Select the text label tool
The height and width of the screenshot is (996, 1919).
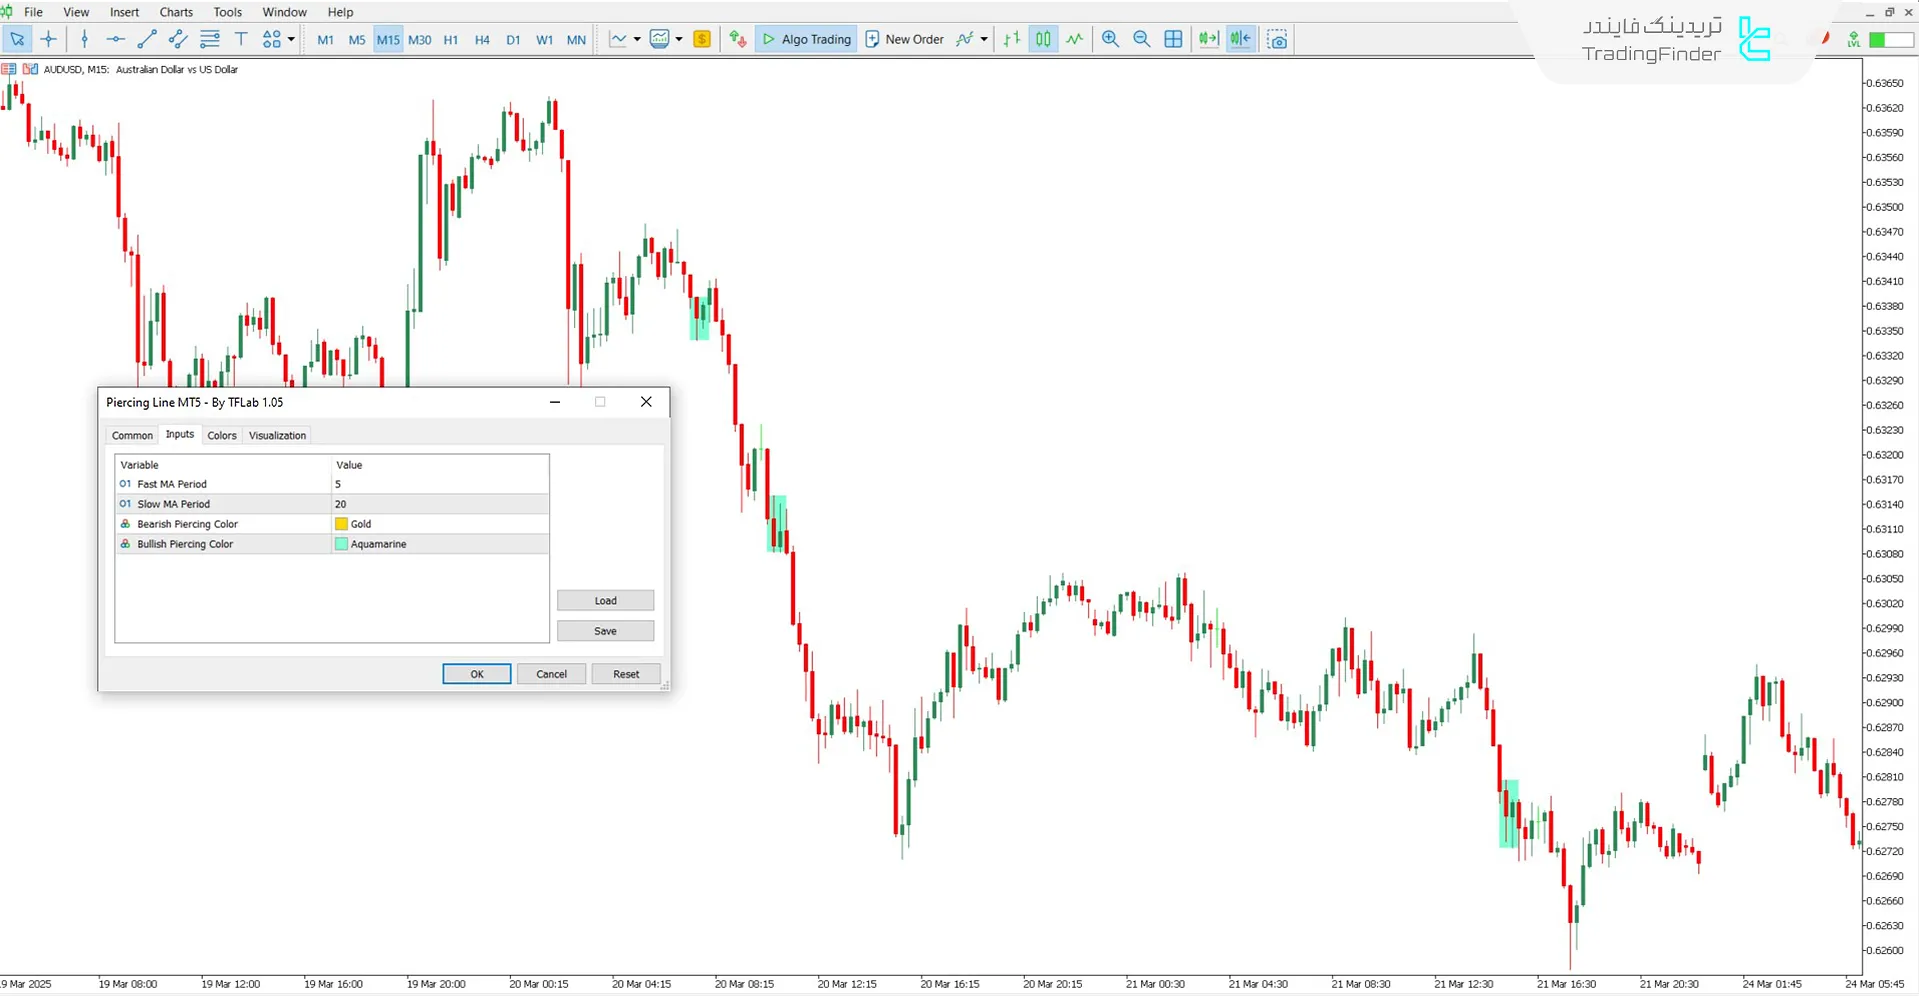241,39
